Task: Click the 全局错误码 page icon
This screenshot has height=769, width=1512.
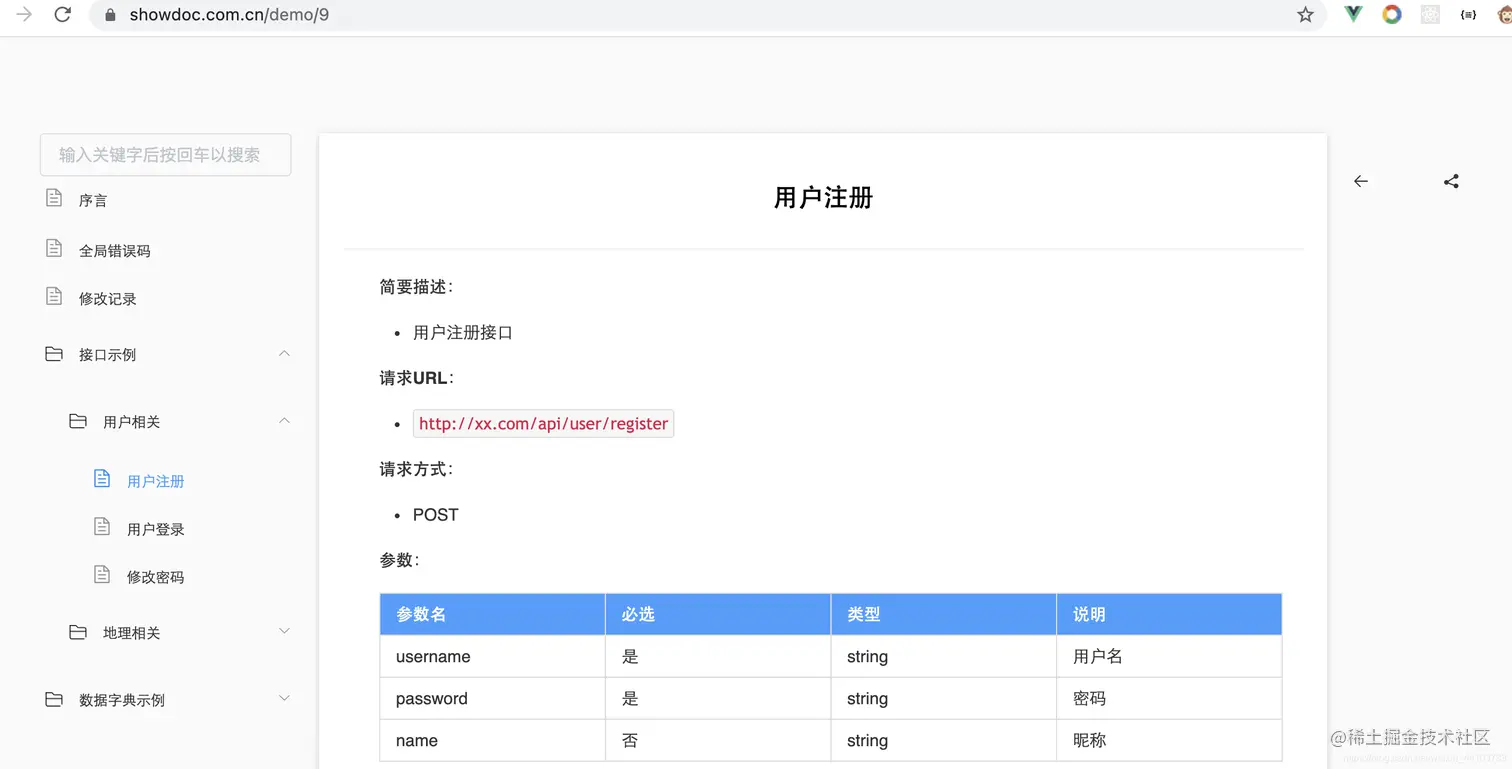Action: tap(54, 248)
